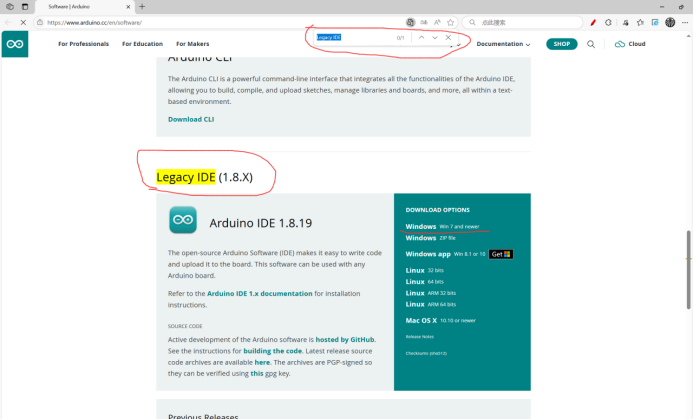The height and width of the screenshot is (420, 693).
Task: Expand the Documentation dropdown menu
Action: 503,44
